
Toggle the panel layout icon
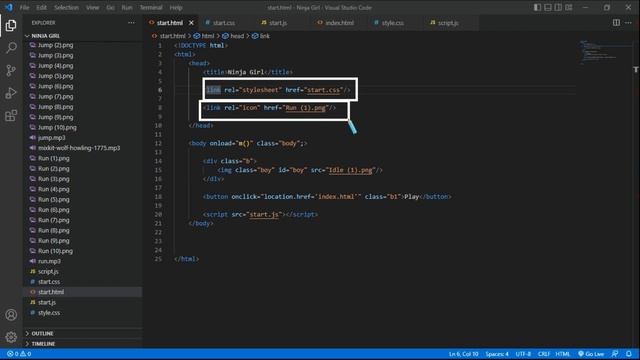click(548, 7)
